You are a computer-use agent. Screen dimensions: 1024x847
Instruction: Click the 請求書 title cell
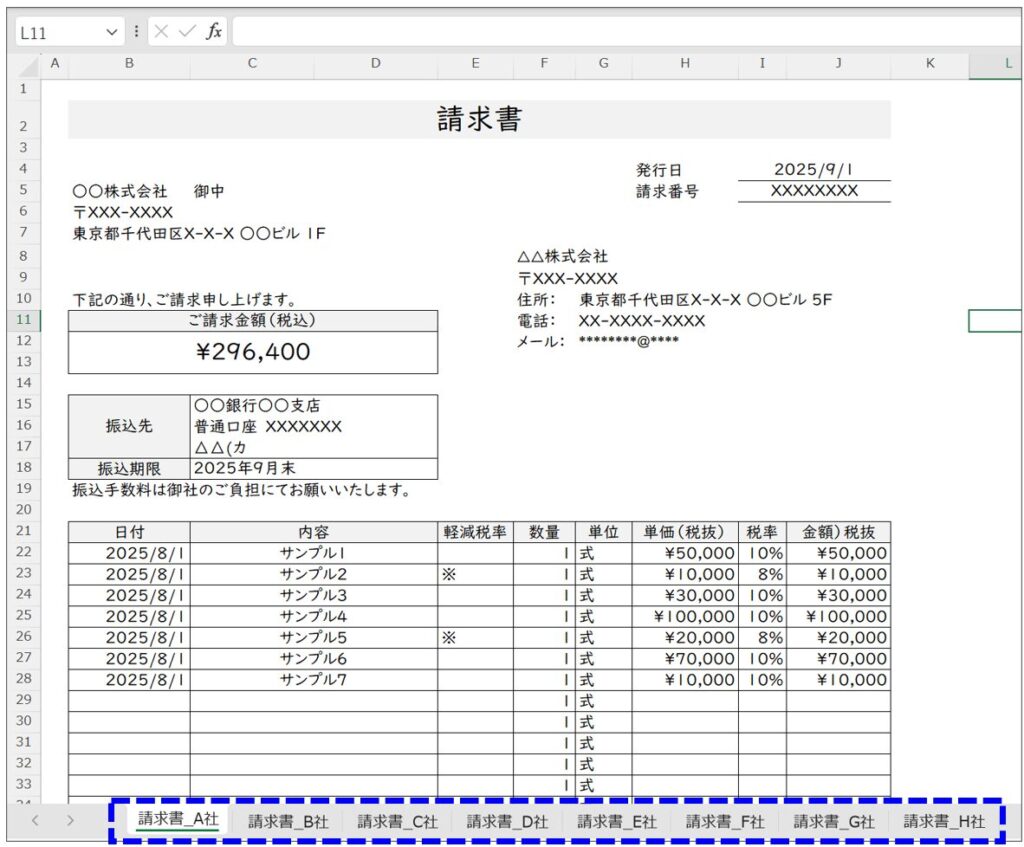(479, 120)
